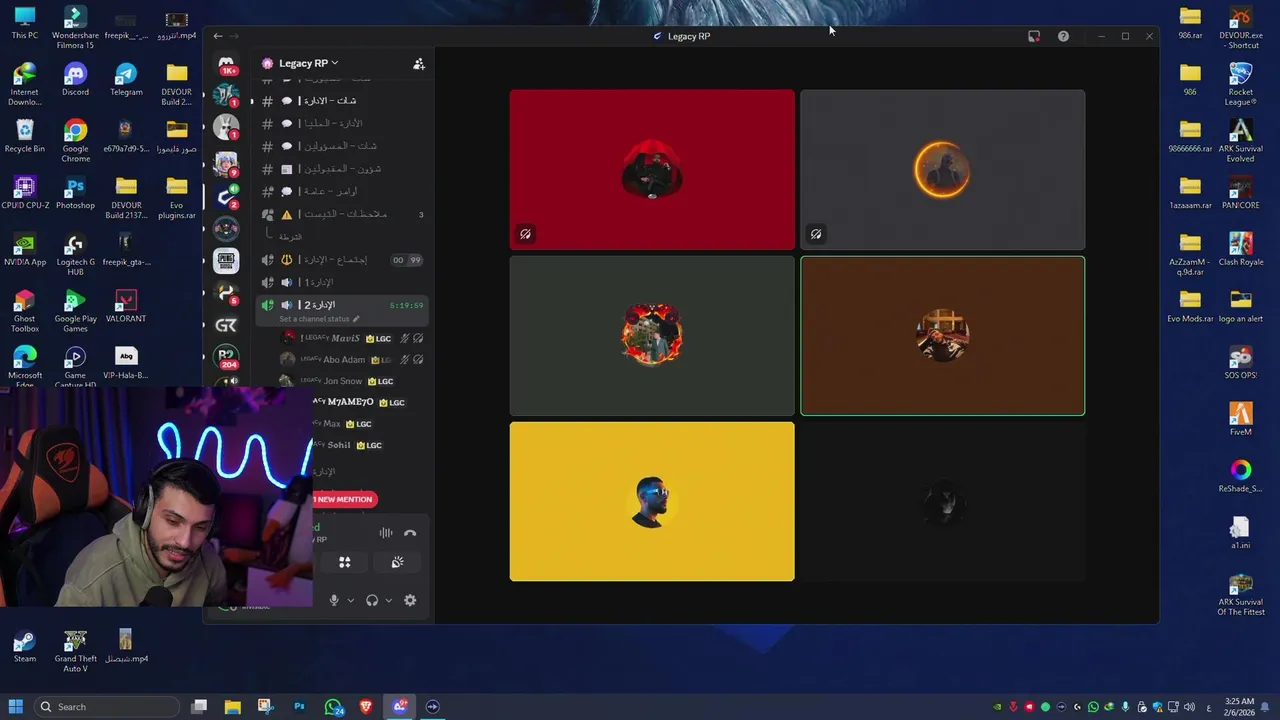This screenshot has width=1280, height=720.
Task: Select Abo Adam in the voice member list
Action: coord(352,360)
